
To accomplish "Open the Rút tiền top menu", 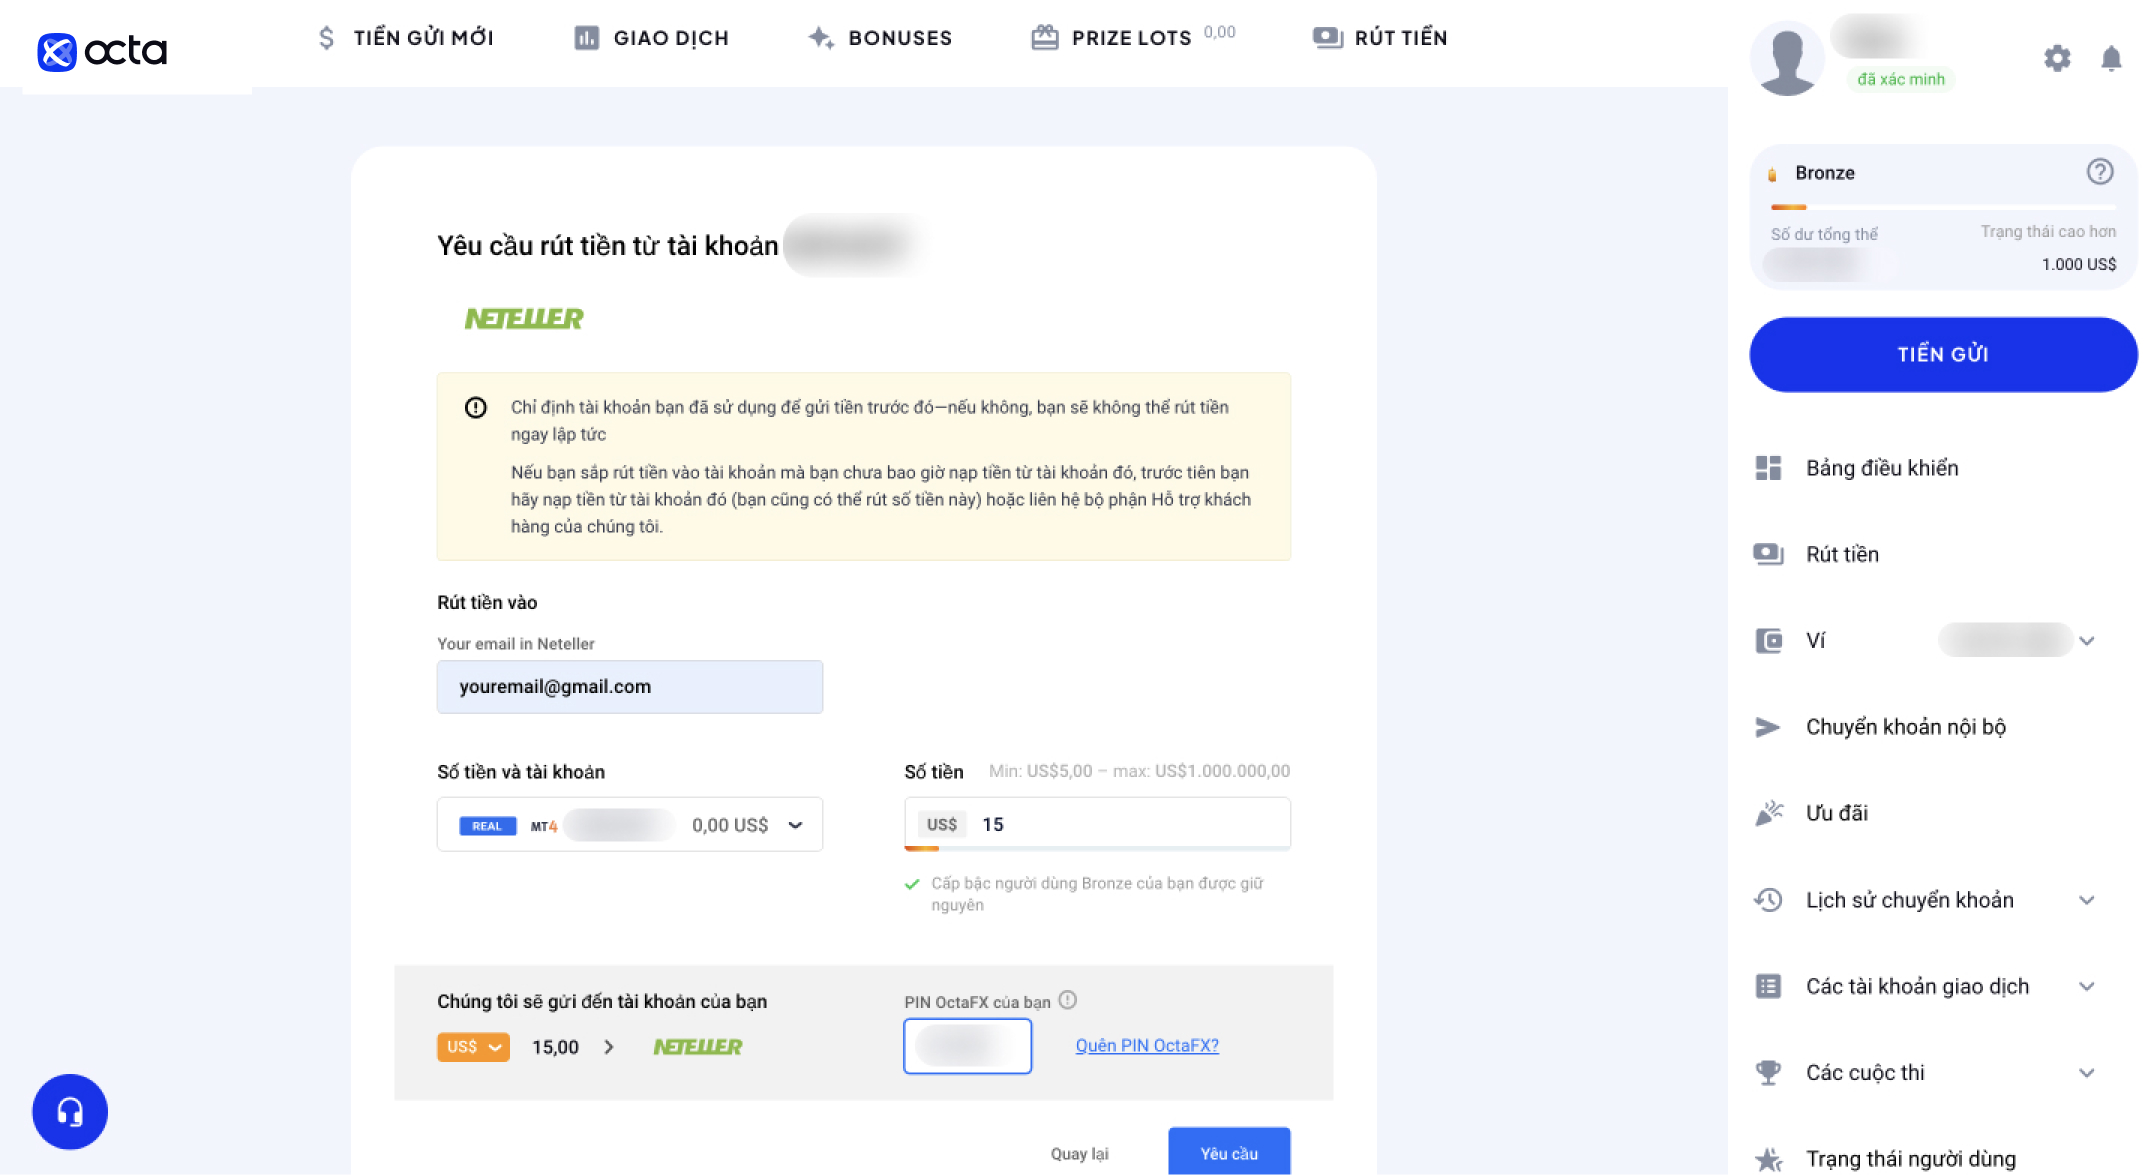I will pyautogui.click(x=1380, y=38).
